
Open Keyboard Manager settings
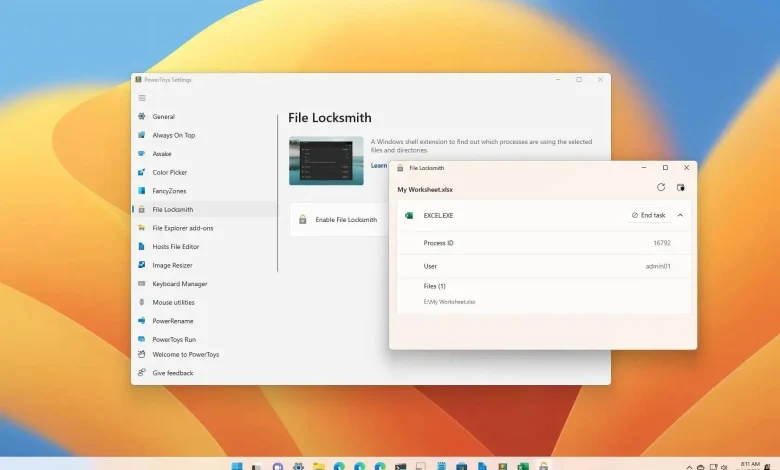coord(180,283)
